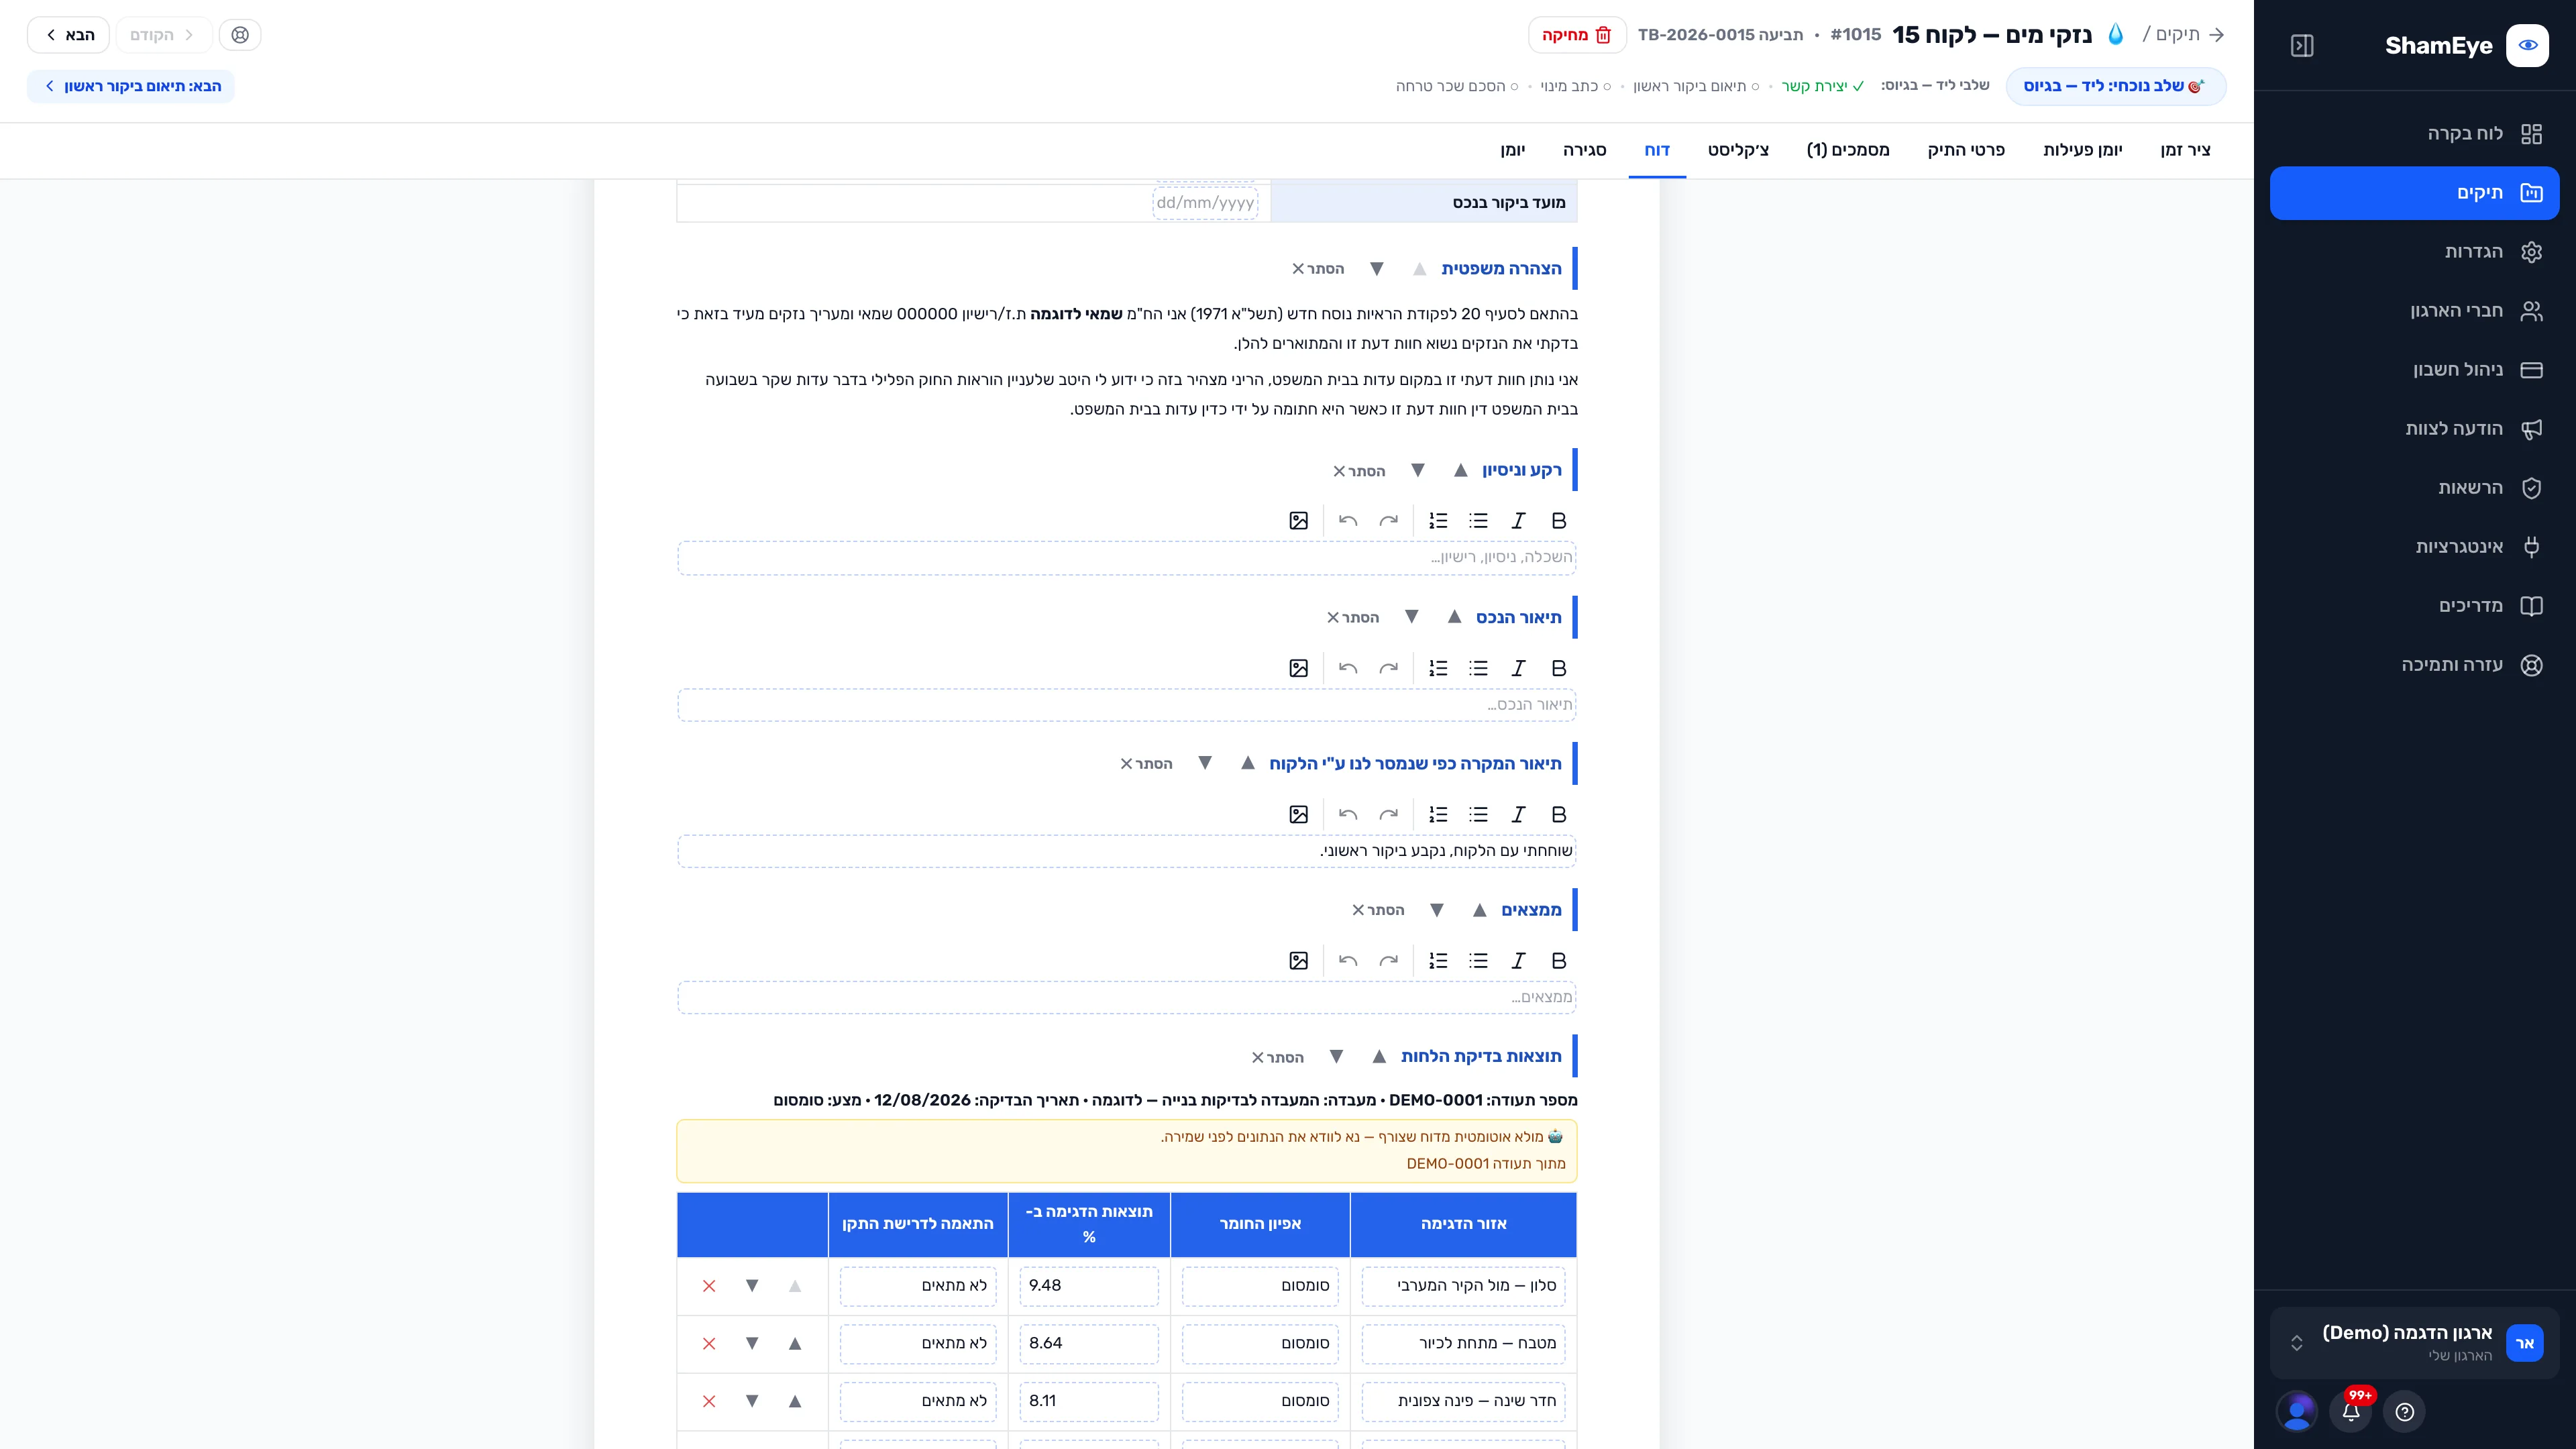
Task: Edit the 9.48 sample result field
Action: click(x=1089, y=1286)
